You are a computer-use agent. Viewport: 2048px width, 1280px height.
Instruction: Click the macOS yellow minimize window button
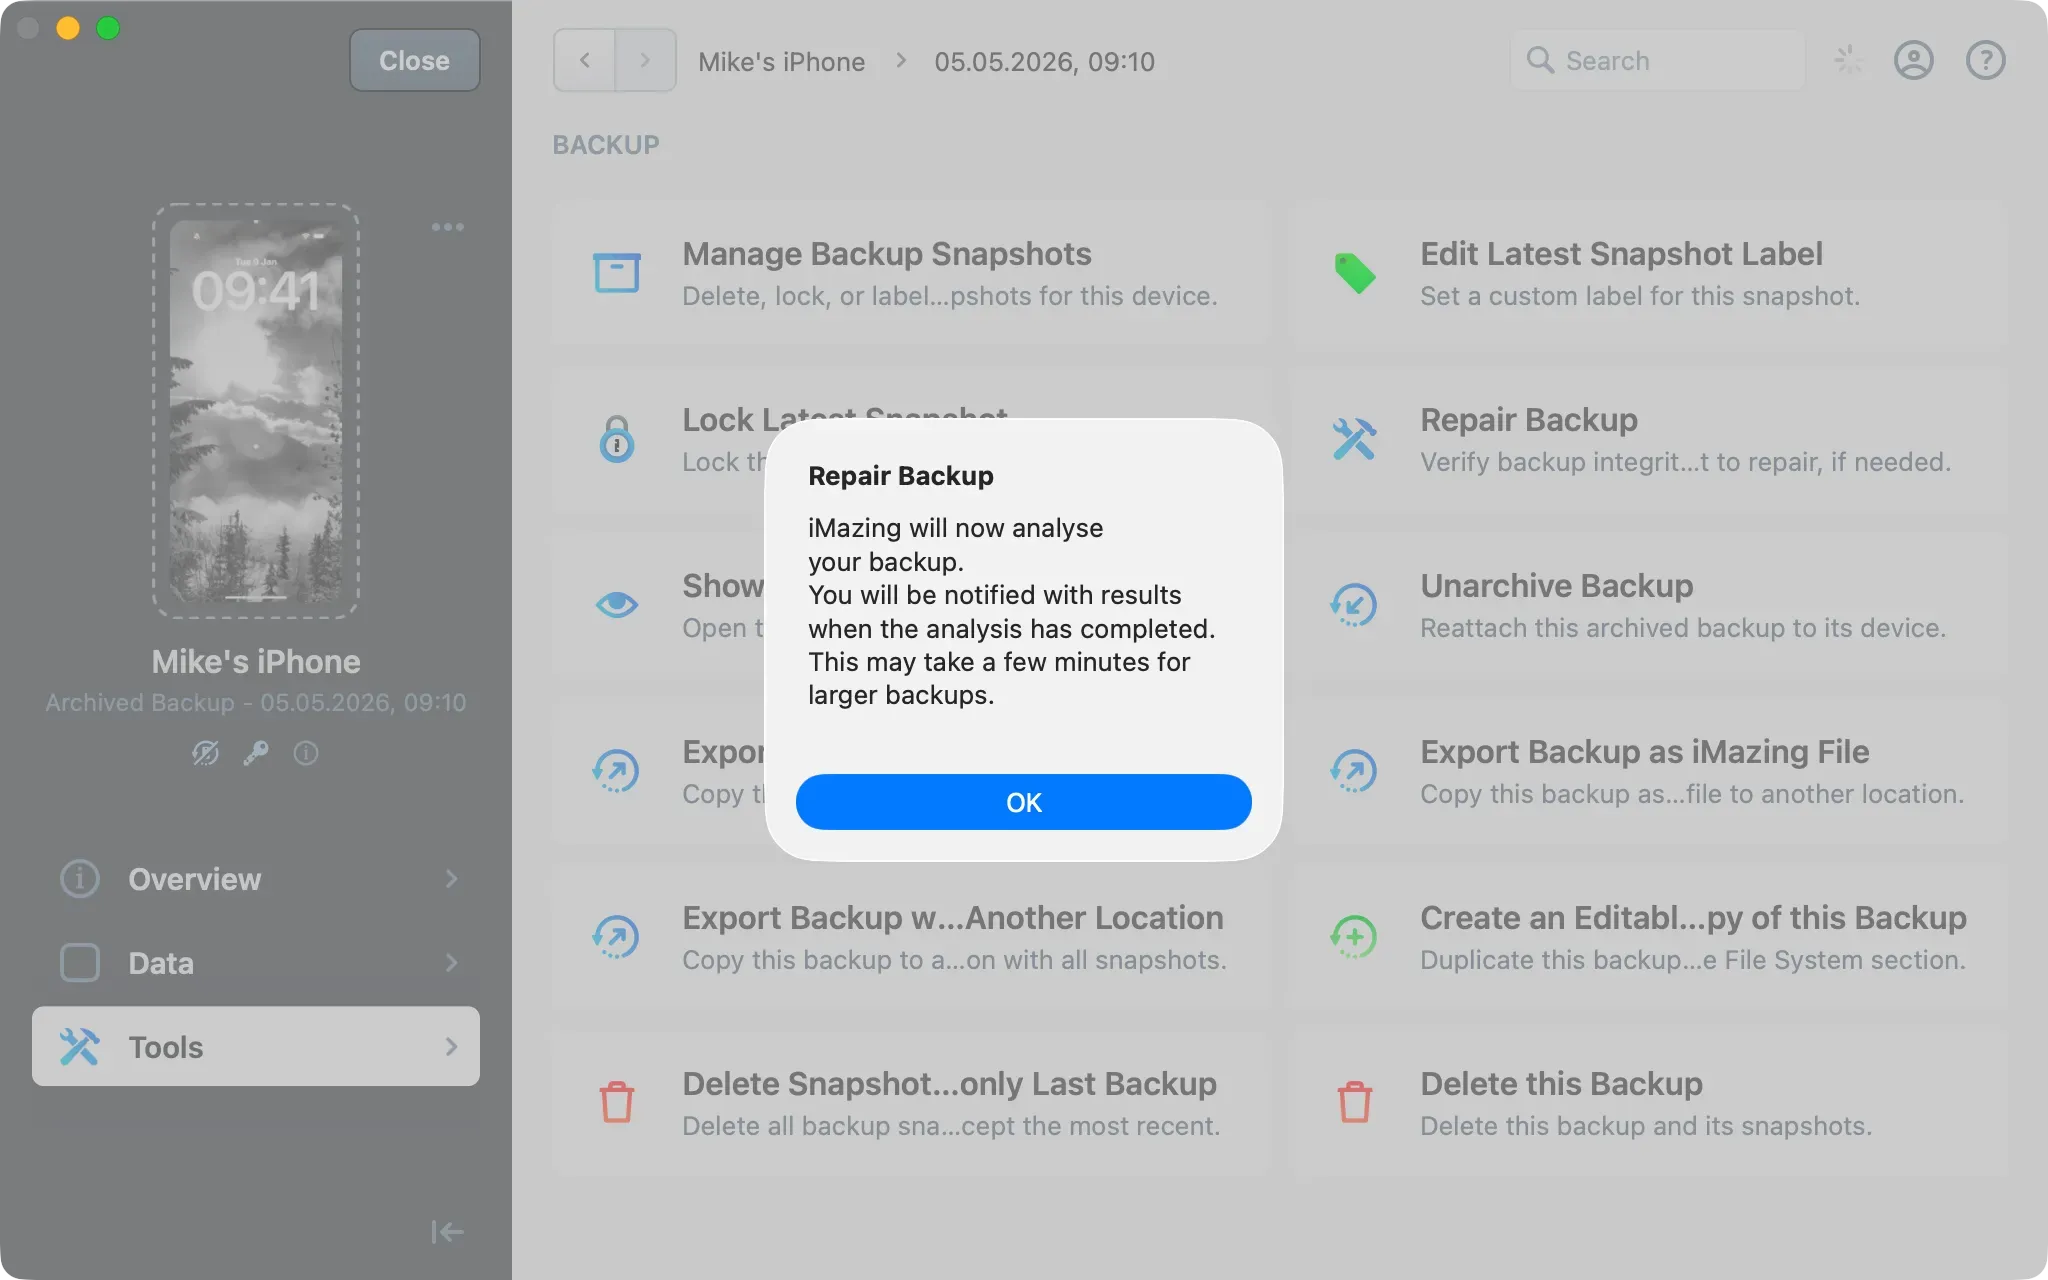pos(68,28)
